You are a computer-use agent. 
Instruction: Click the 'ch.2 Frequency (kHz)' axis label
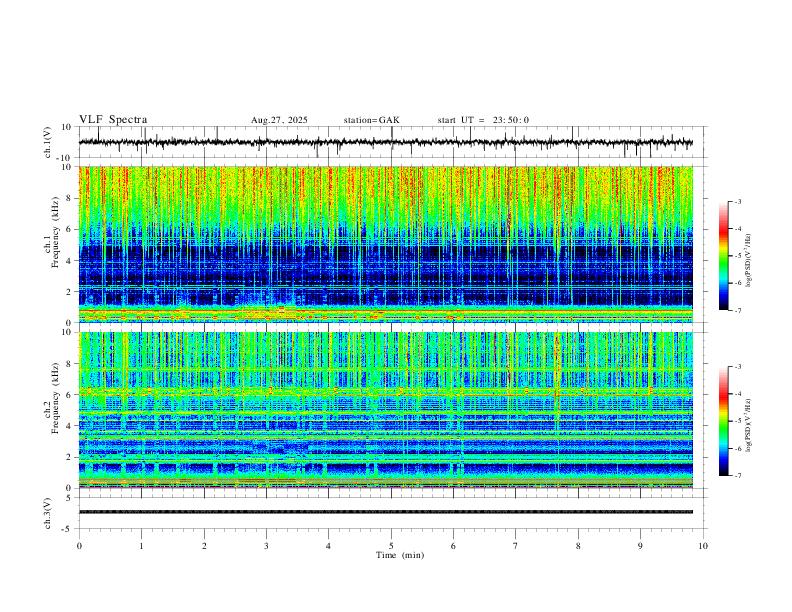[52, 398]
